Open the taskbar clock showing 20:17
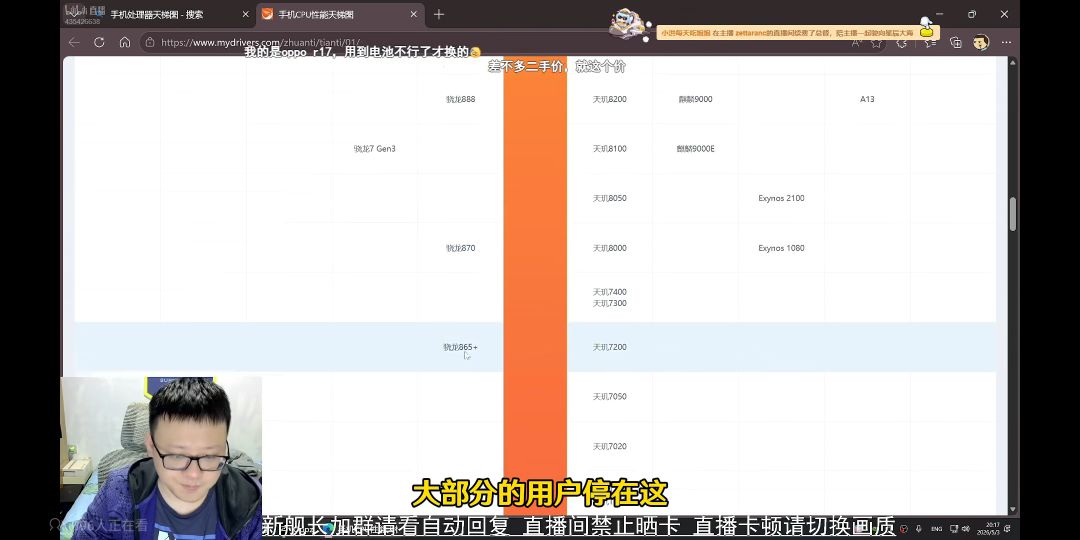The image size is (1080, 540). [990, 528]
